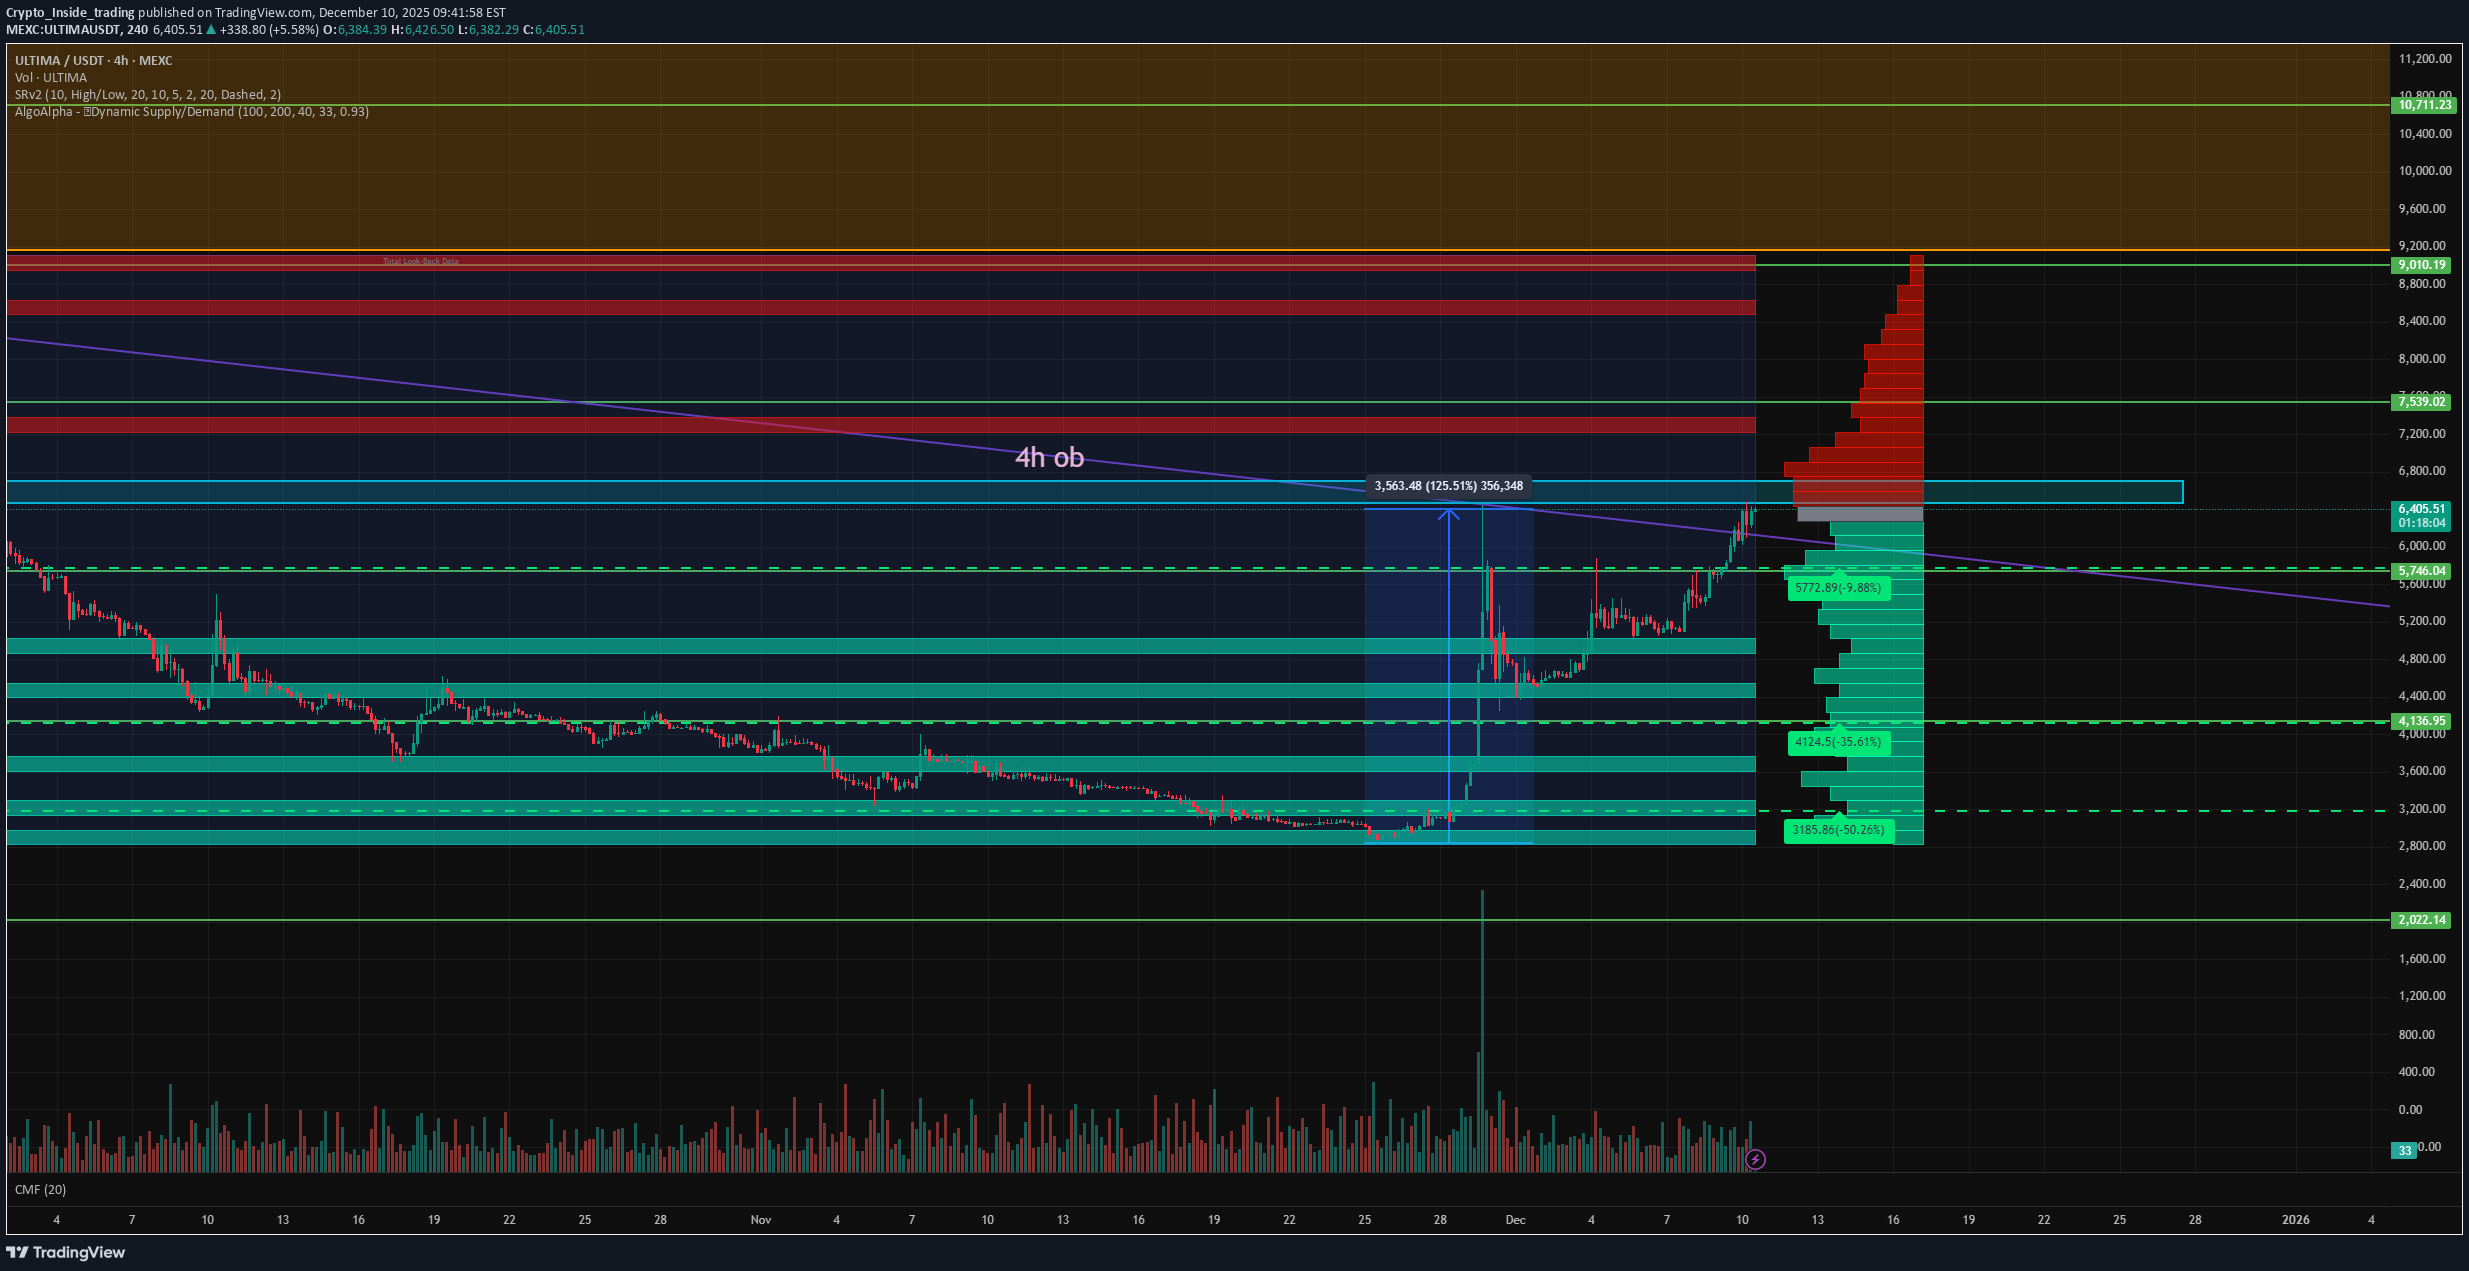Open the 4h timeframe selector in legend
2469x1271 pixels.
coord(120,60)
